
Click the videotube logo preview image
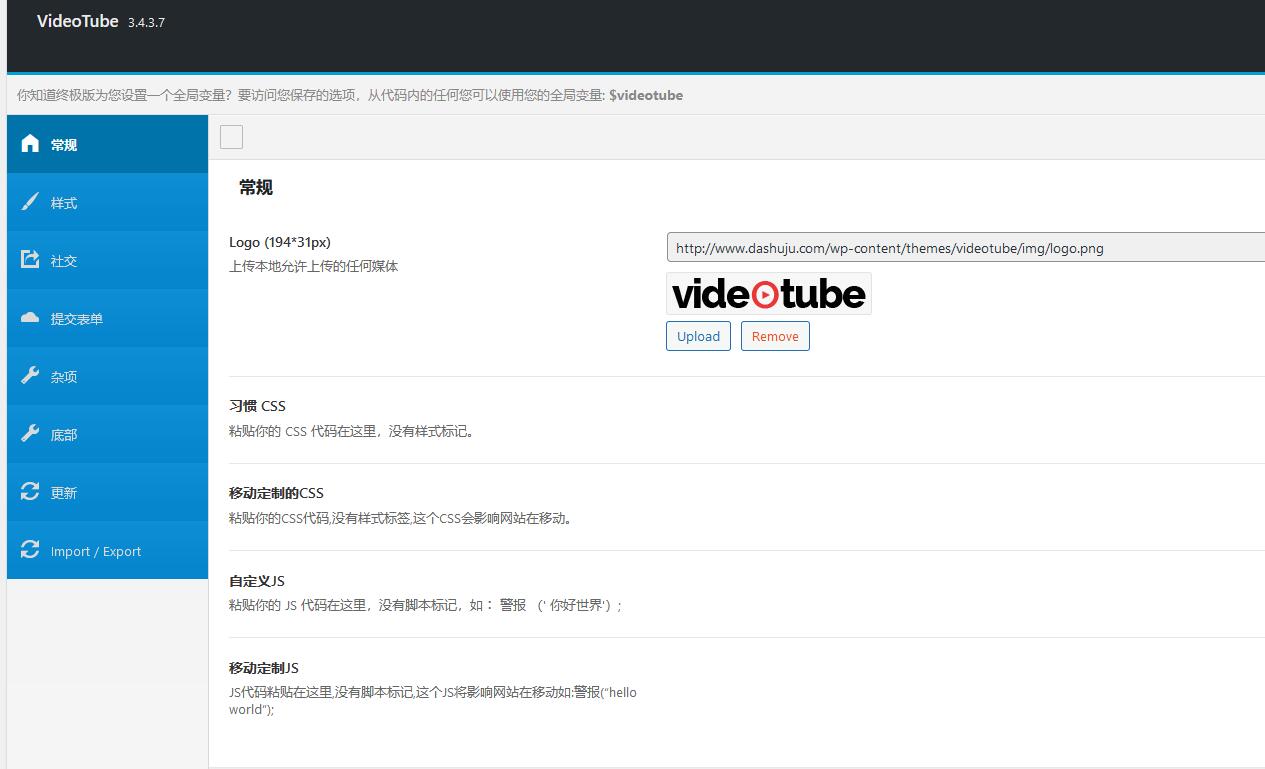tap(768, 294)
